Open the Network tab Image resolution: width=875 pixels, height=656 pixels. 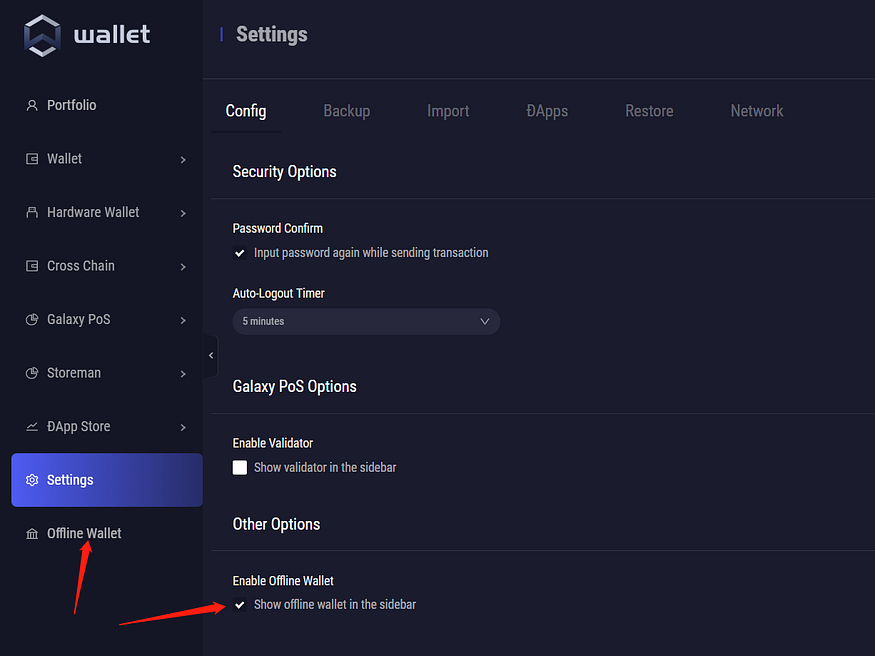tap(756, 111)
